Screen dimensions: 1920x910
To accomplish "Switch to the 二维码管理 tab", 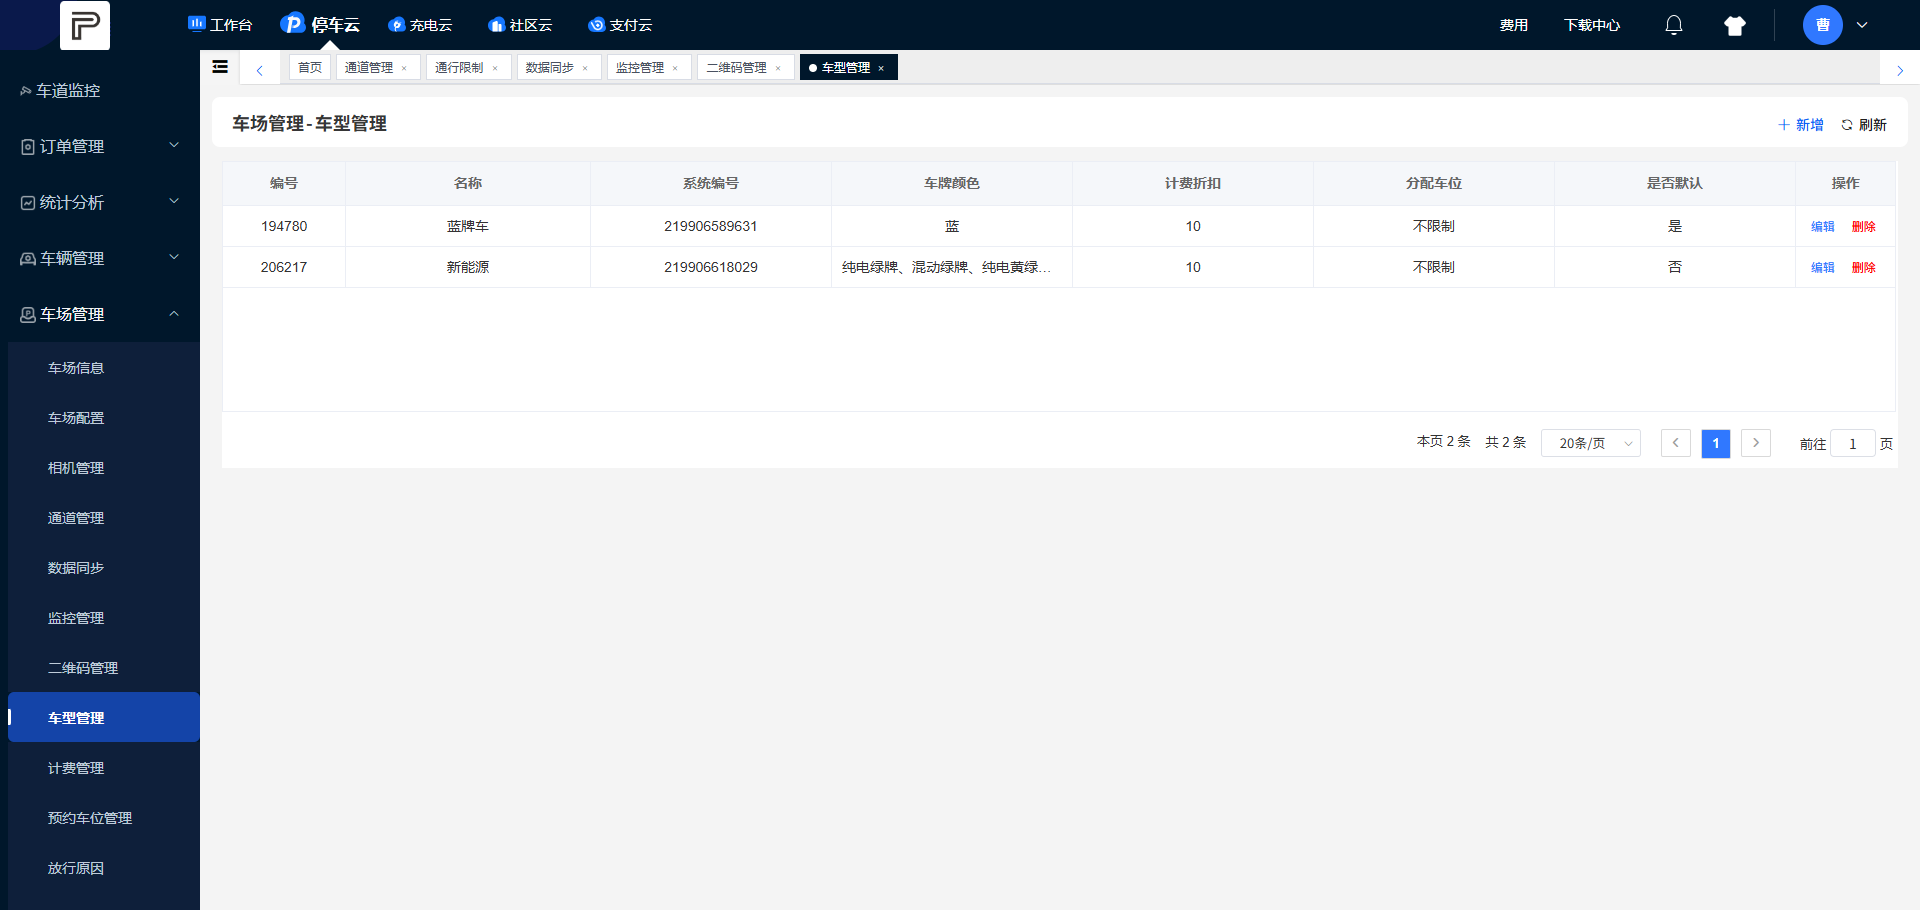I will click(x=737, y=67).
